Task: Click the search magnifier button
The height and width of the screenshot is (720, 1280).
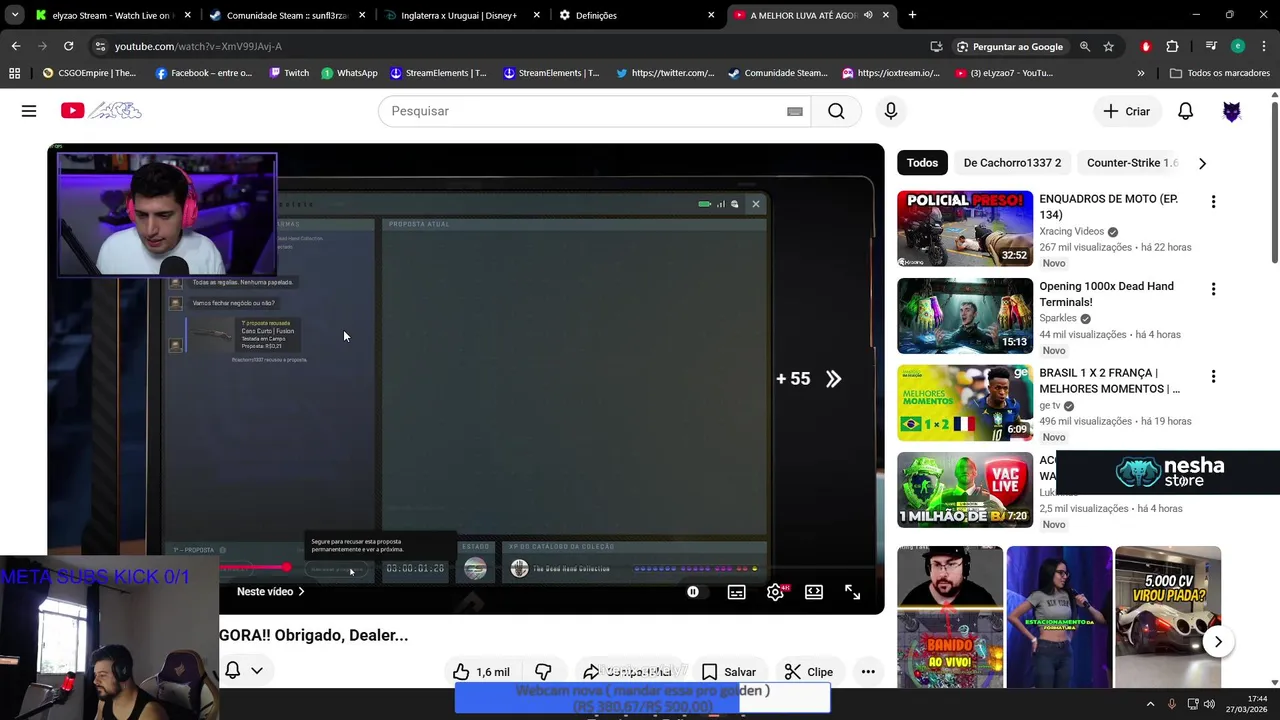Action: pyautogui.click(x=836, y=111)
